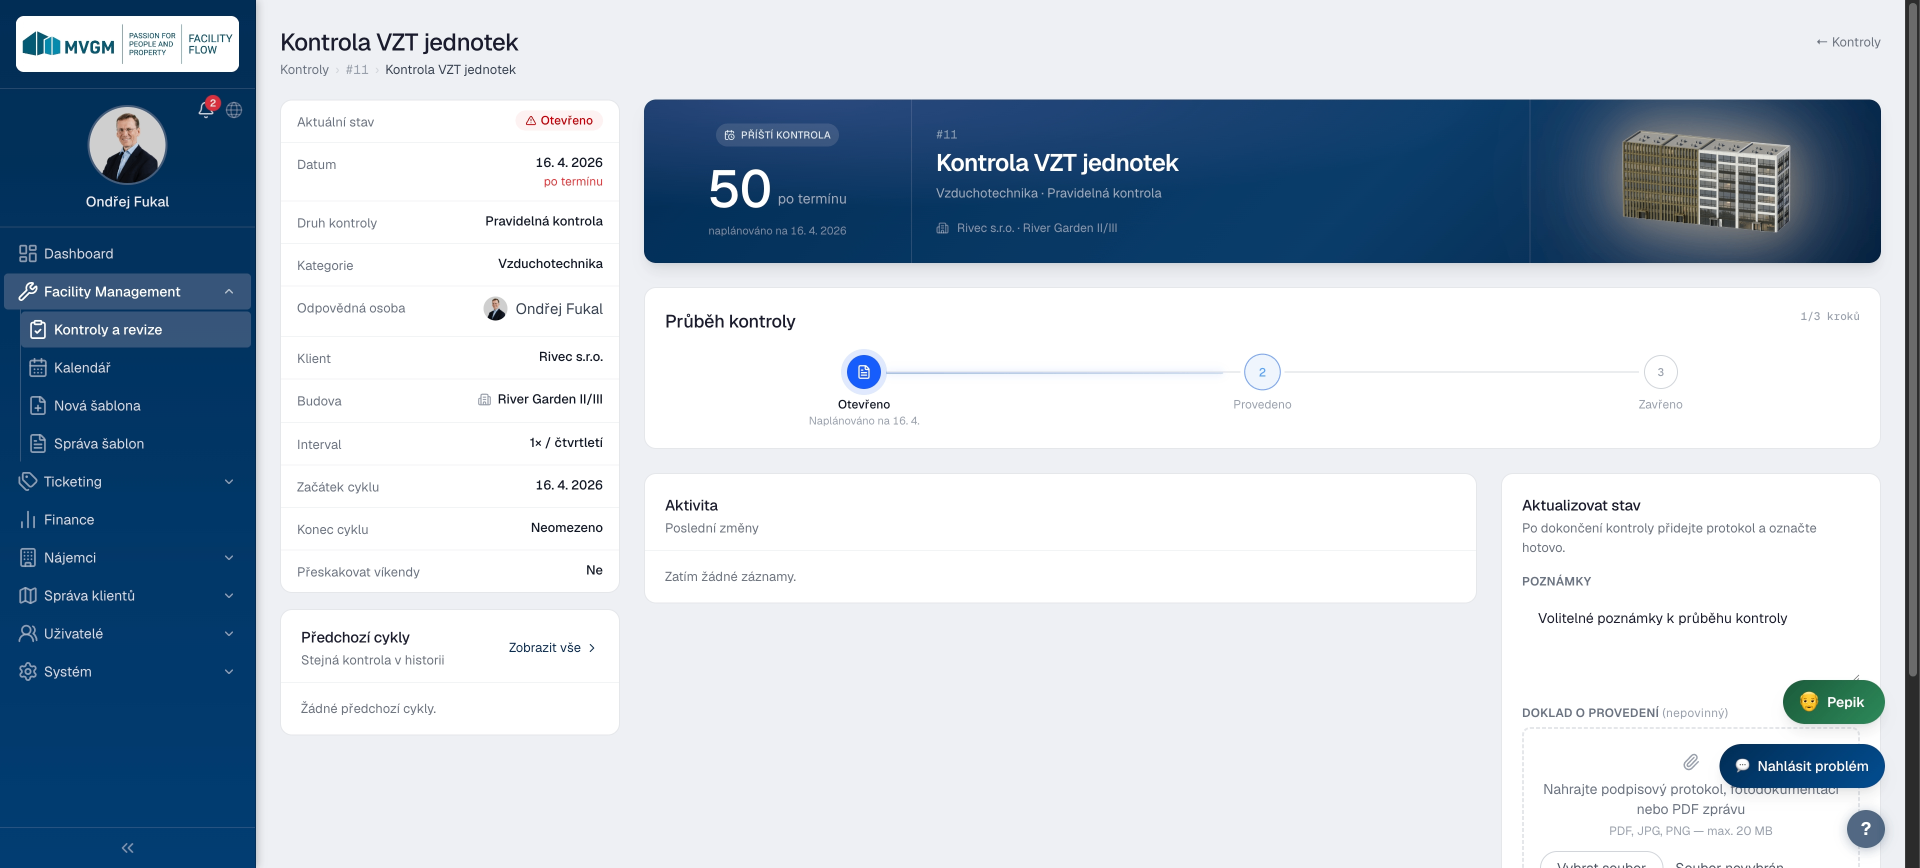Click the Otevřeno step circle icon
This screenshot has width=1920, height=868.
[864, 372]
